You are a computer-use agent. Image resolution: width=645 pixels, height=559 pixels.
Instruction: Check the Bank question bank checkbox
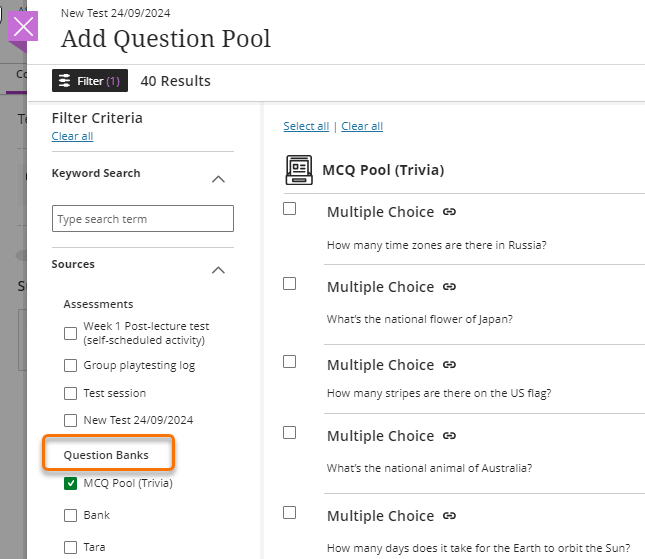coord(70,516)
